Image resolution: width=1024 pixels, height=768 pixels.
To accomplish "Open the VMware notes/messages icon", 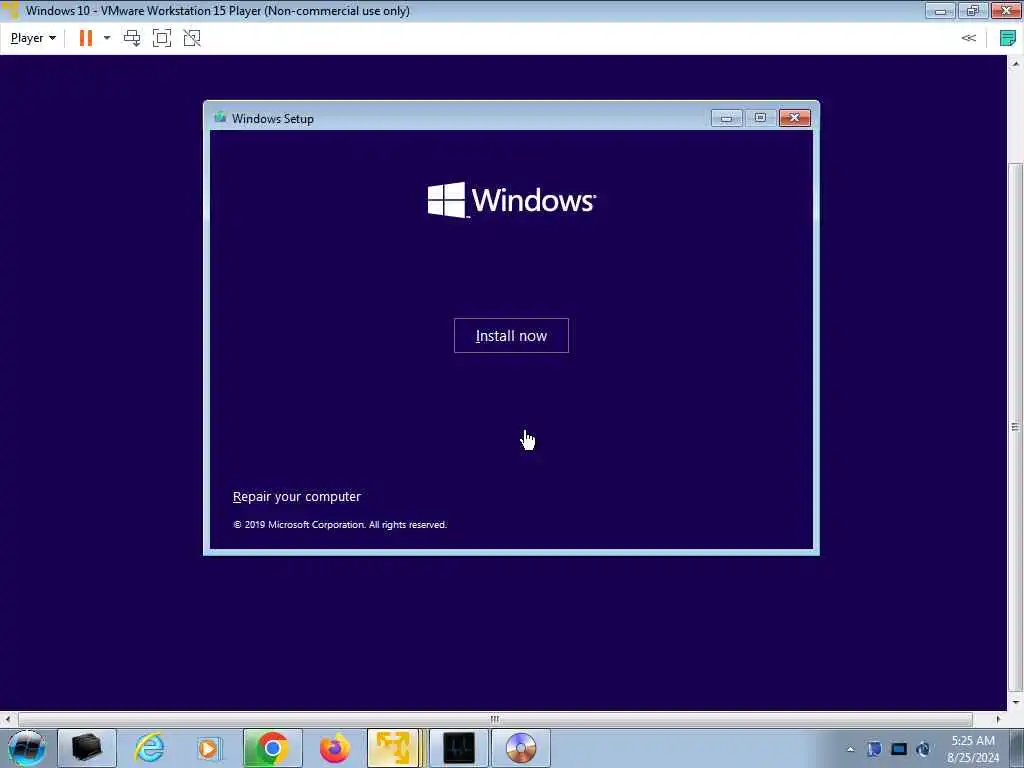I will 1008,38.
